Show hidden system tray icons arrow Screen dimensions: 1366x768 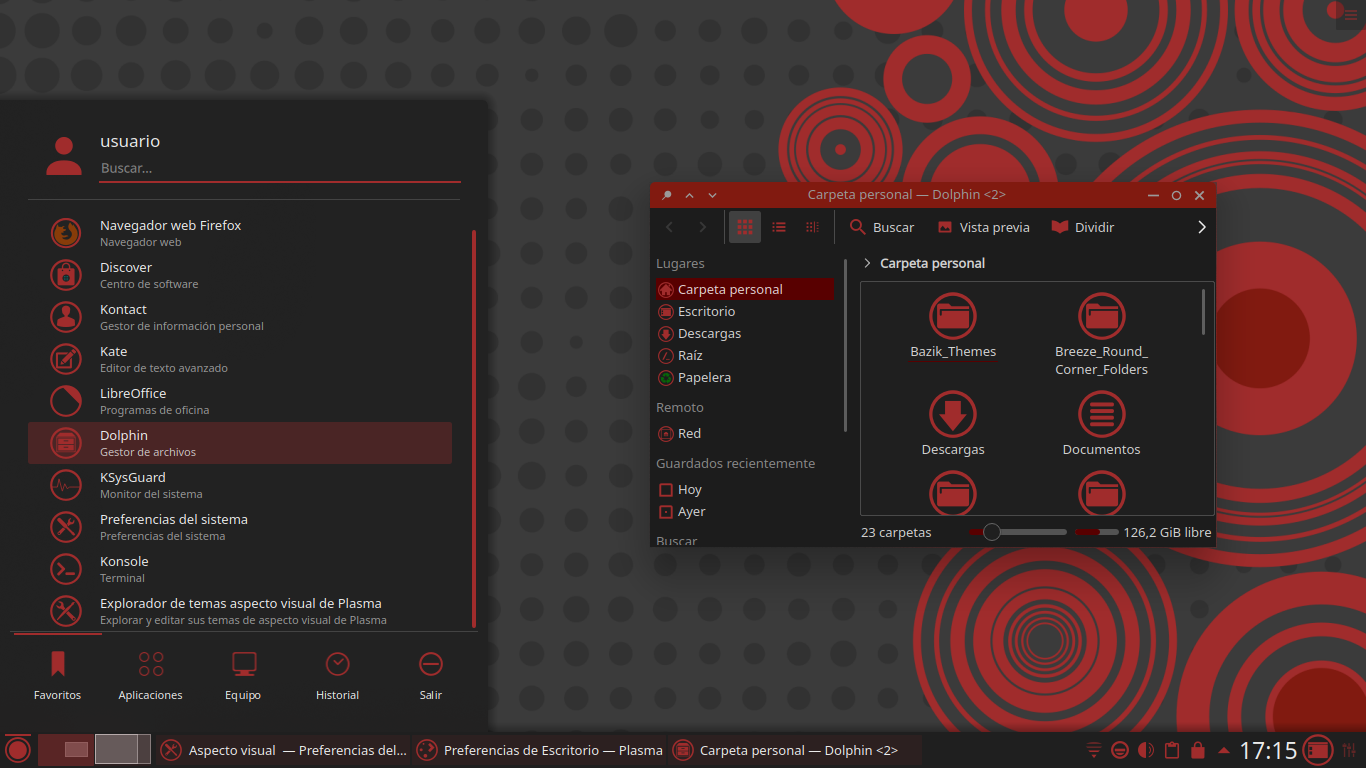(1224, 750)
